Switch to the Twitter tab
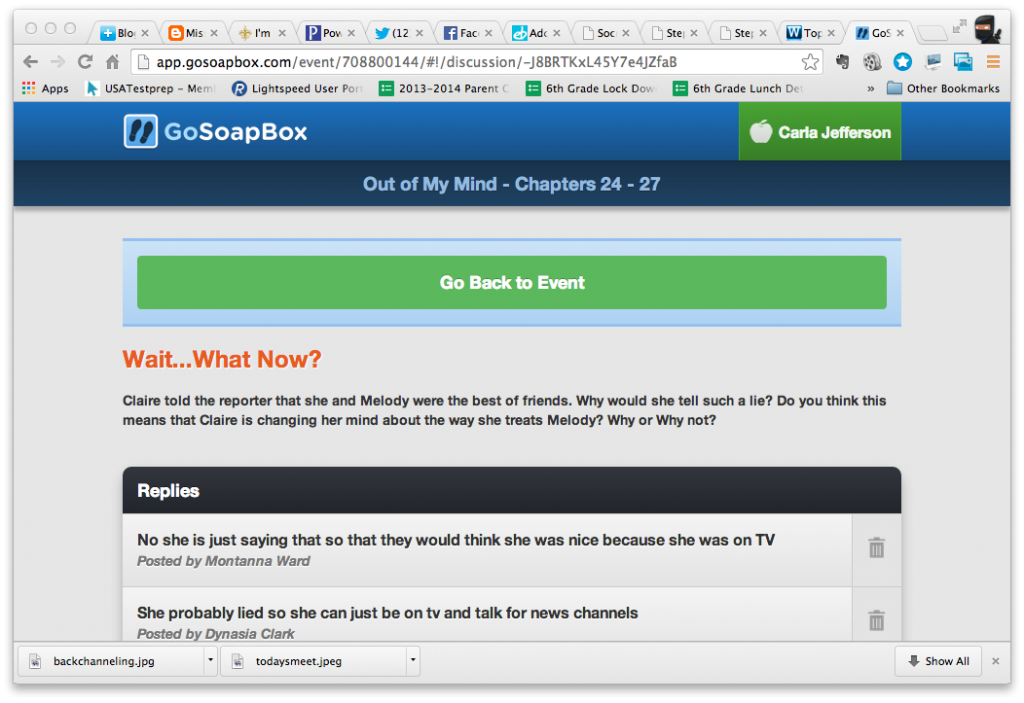Screen dimensions: 1024x703 coord(398,33)
